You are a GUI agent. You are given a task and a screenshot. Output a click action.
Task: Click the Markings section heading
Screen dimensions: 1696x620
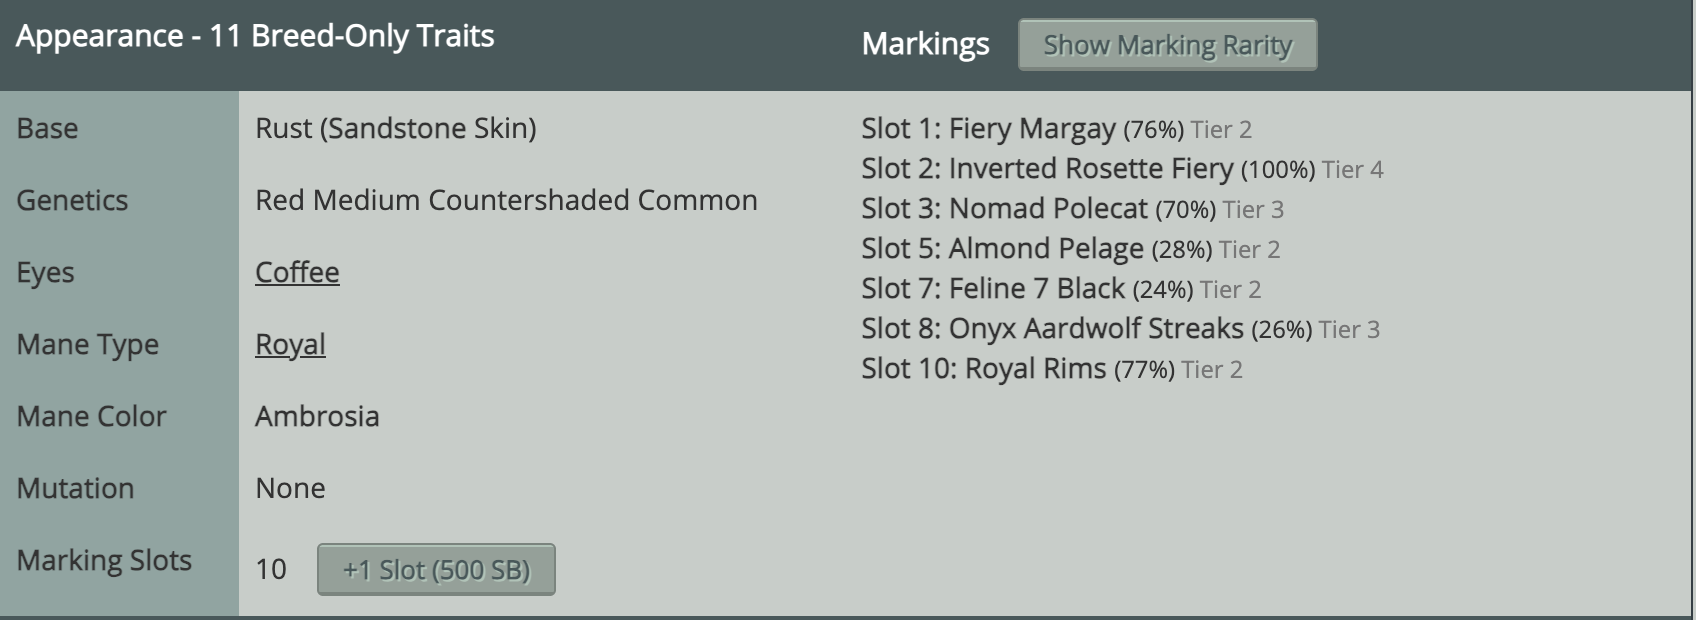click(925, 44)
